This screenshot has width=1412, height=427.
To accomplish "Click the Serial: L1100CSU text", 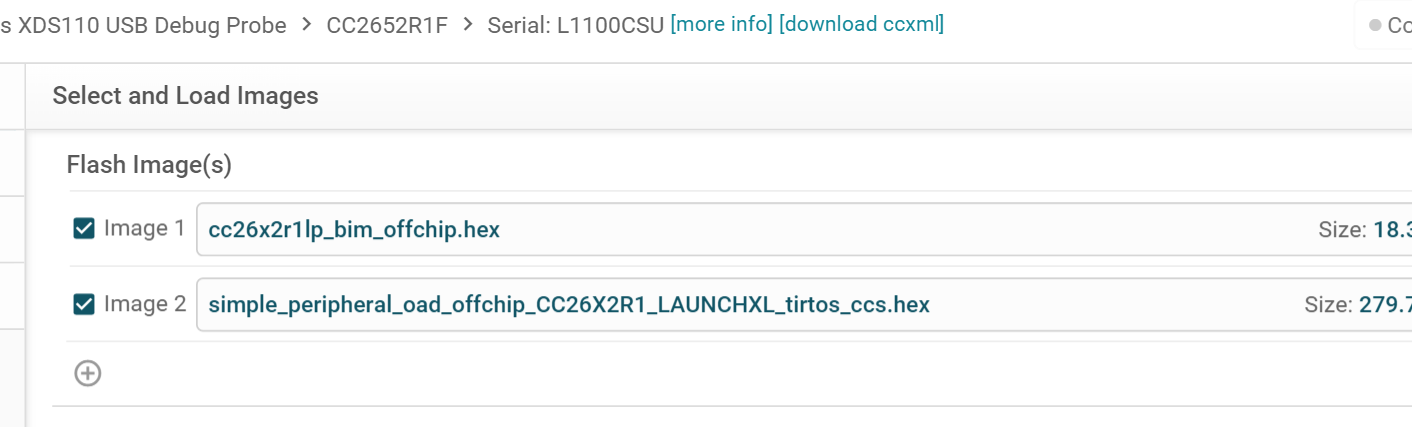I will pyautogui.click(x=575, y=25).
